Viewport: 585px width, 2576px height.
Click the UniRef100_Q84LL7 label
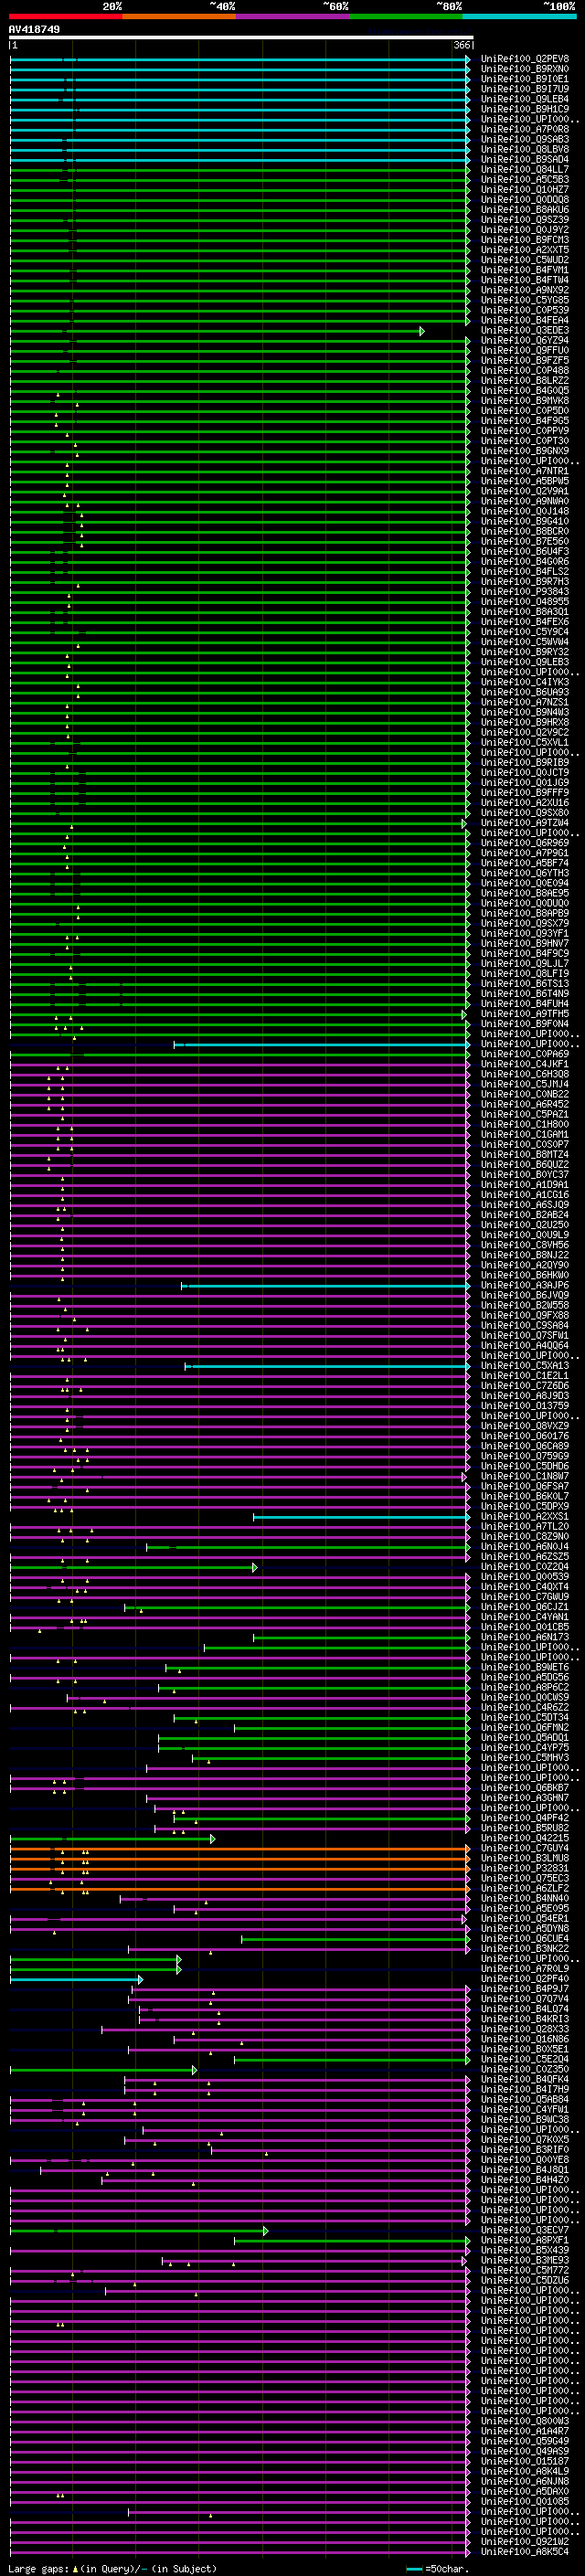click(x=525, y=169)
